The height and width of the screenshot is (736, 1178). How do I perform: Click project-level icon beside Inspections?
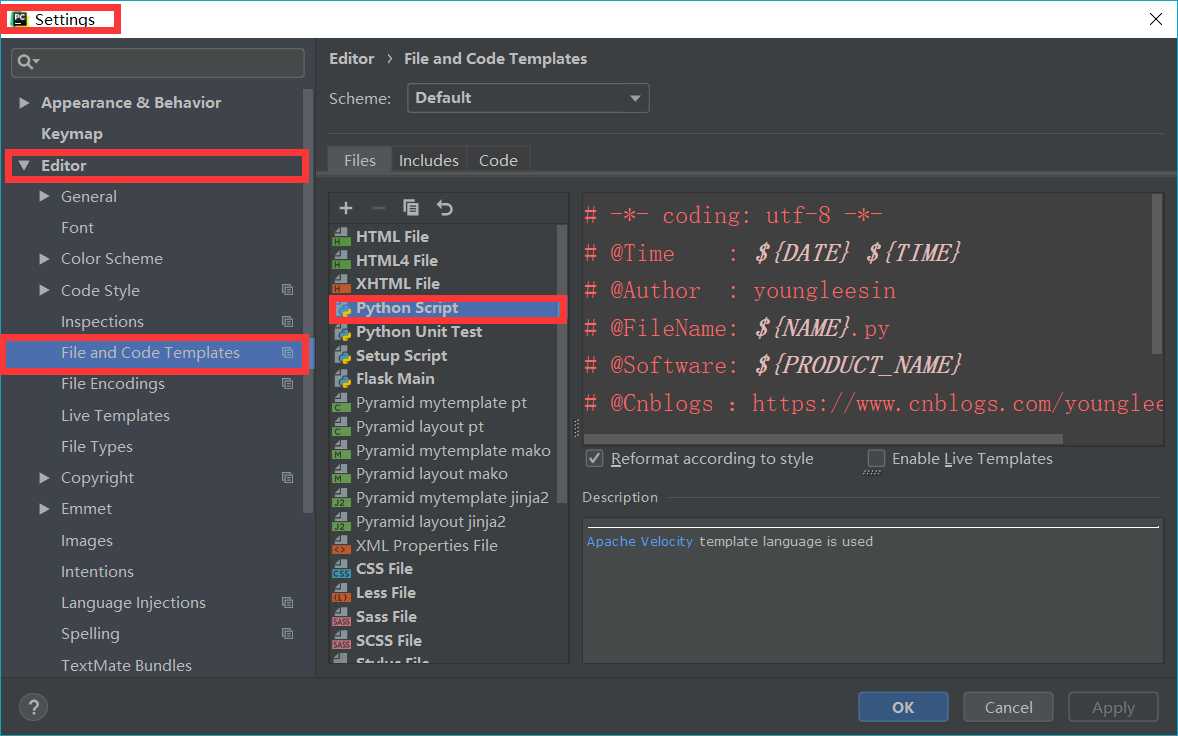coord(287,321)
